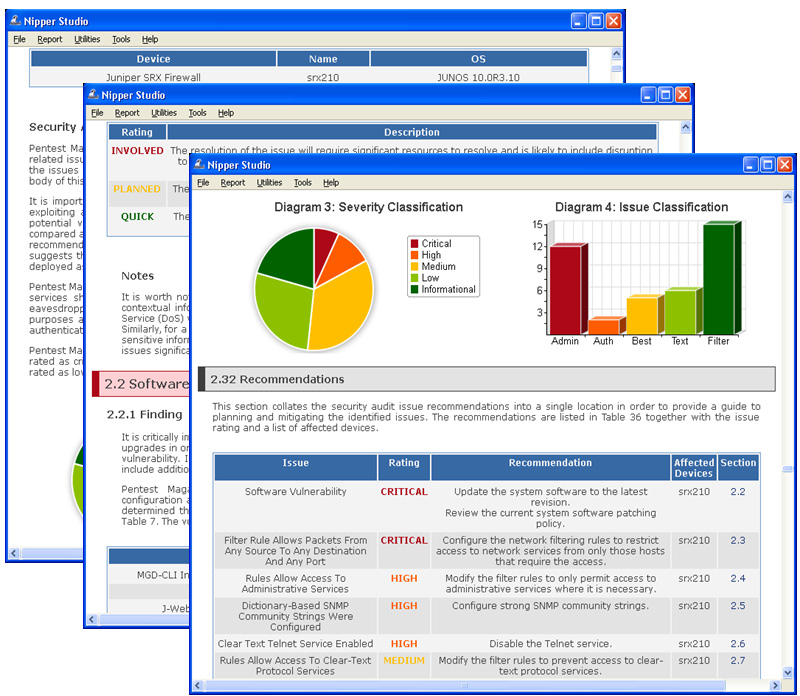The height and width of the screenshot is (696, 800).
Task: Click the up arrow on the middle window scrollbar
Action: coord(686,128)
